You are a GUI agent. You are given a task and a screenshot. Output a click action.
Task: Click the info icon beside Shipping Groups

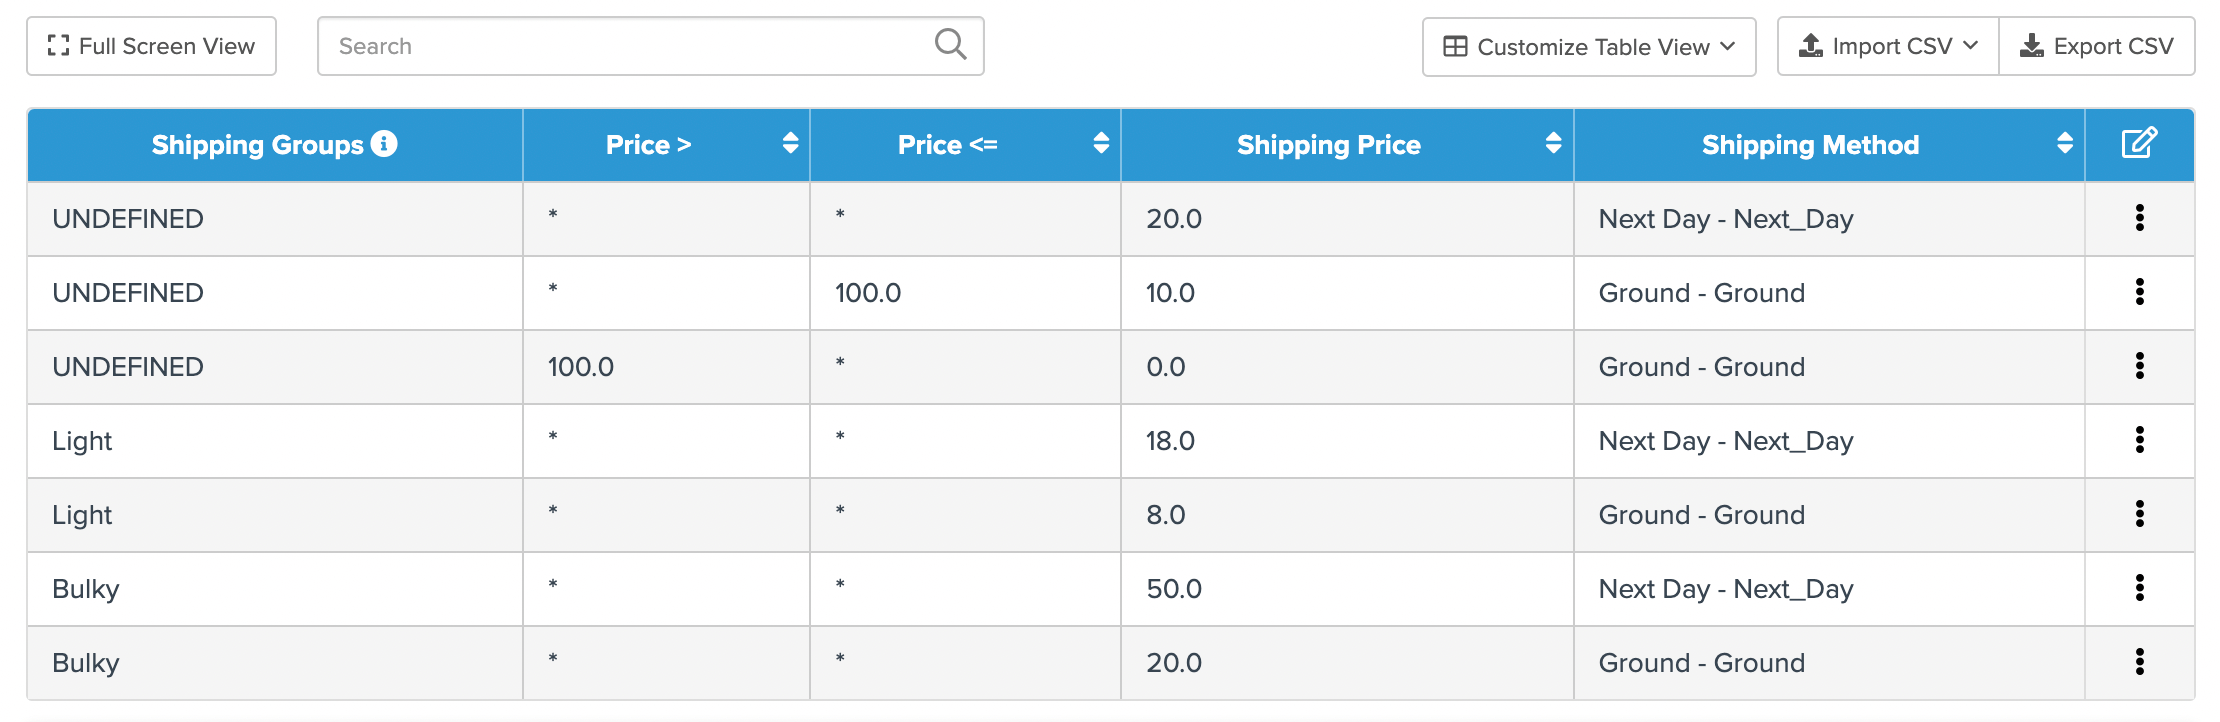pyautogui.click(x=384, y=144)
